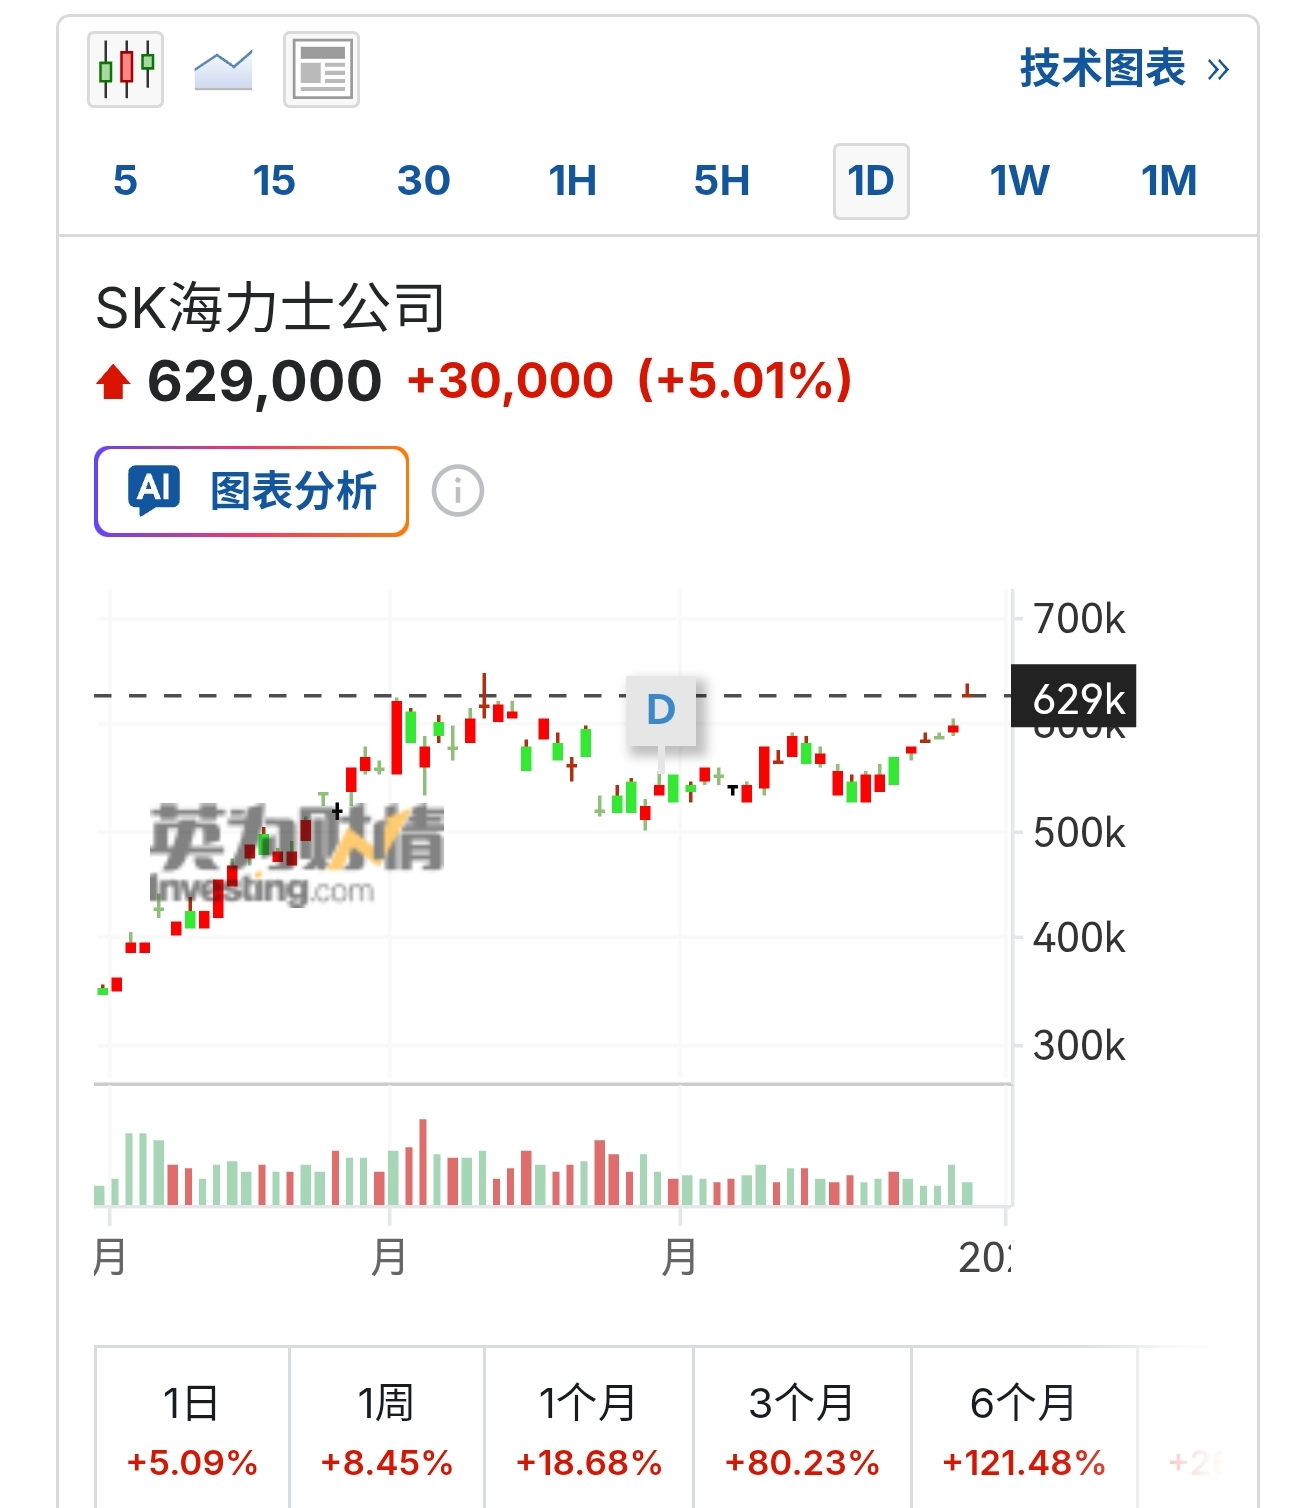Choose the 1H timeframe
Image resolution: width=1316 pixels, height=1508 pixels.
pyautogui.click(x=572, y=181)
